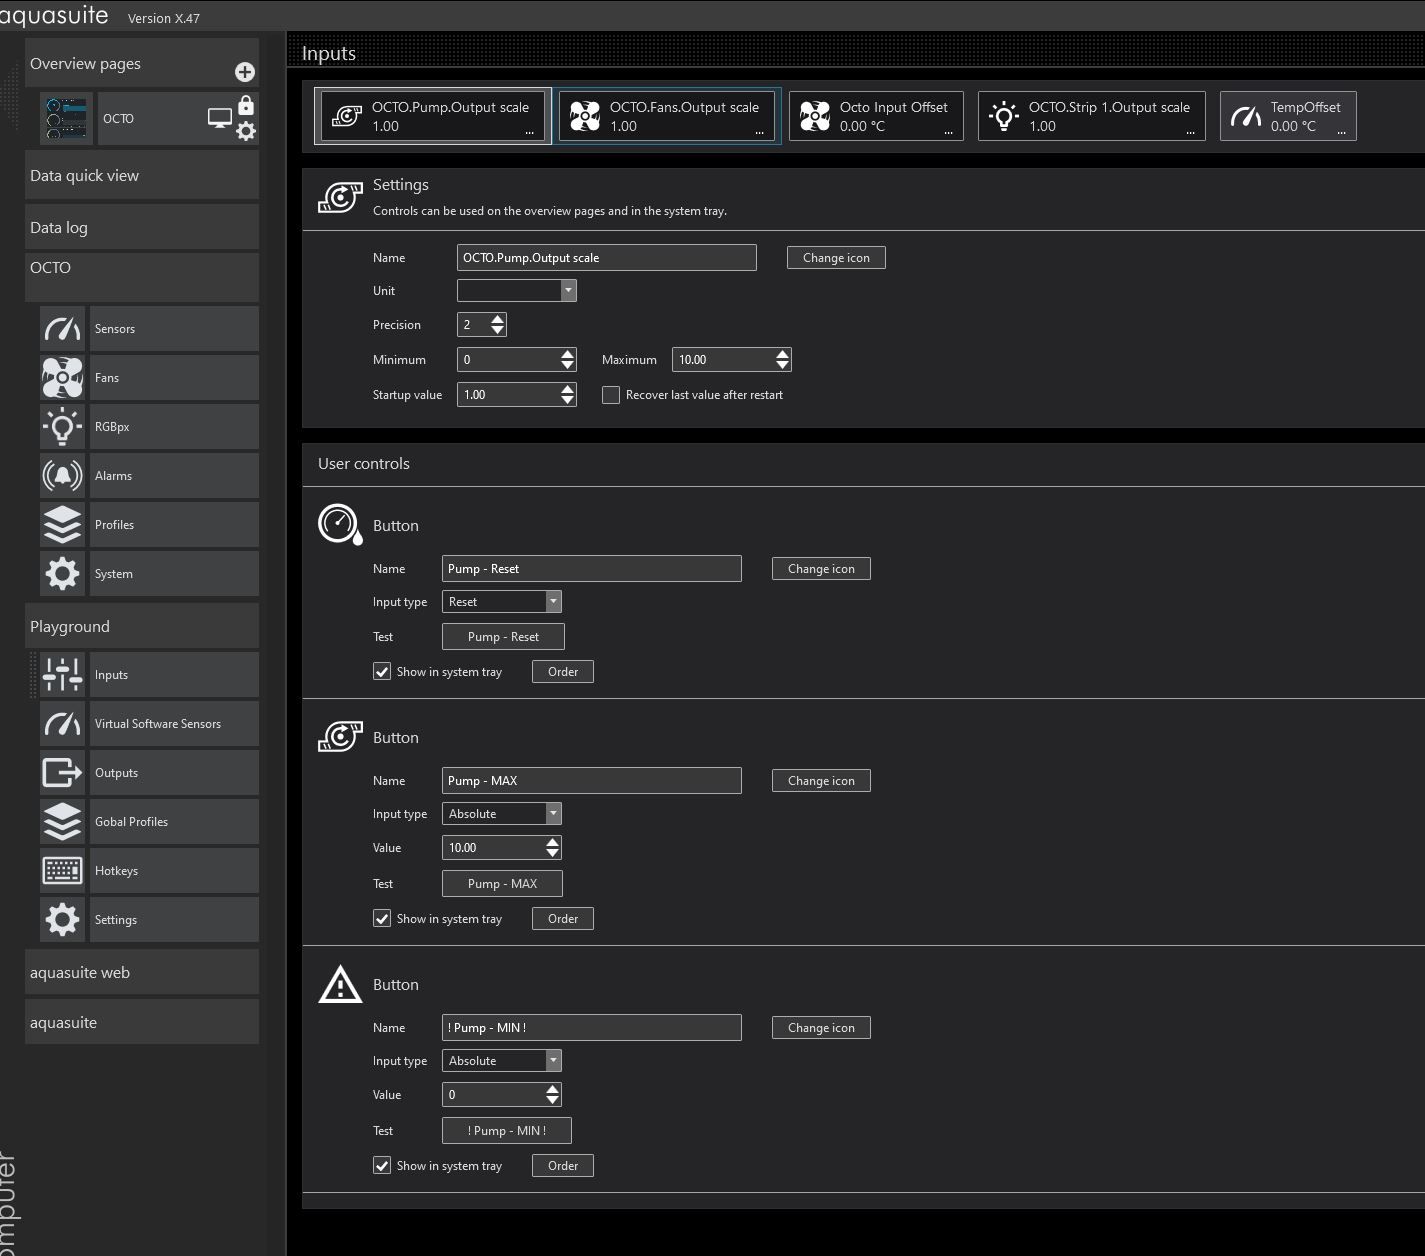The image size is (1425, 1256).
Task: Uncheck Show in system tray for Pump - Reset
Action: (x=382, y=672)
